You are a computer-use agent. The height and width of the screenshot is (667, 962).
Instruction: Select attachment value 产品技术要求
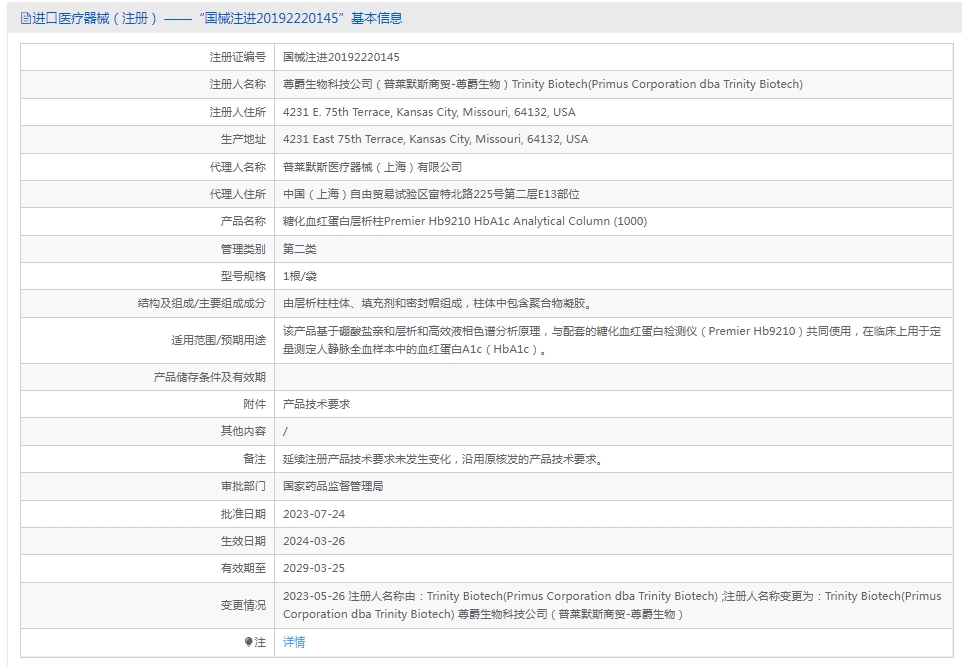tap(317, 404)
